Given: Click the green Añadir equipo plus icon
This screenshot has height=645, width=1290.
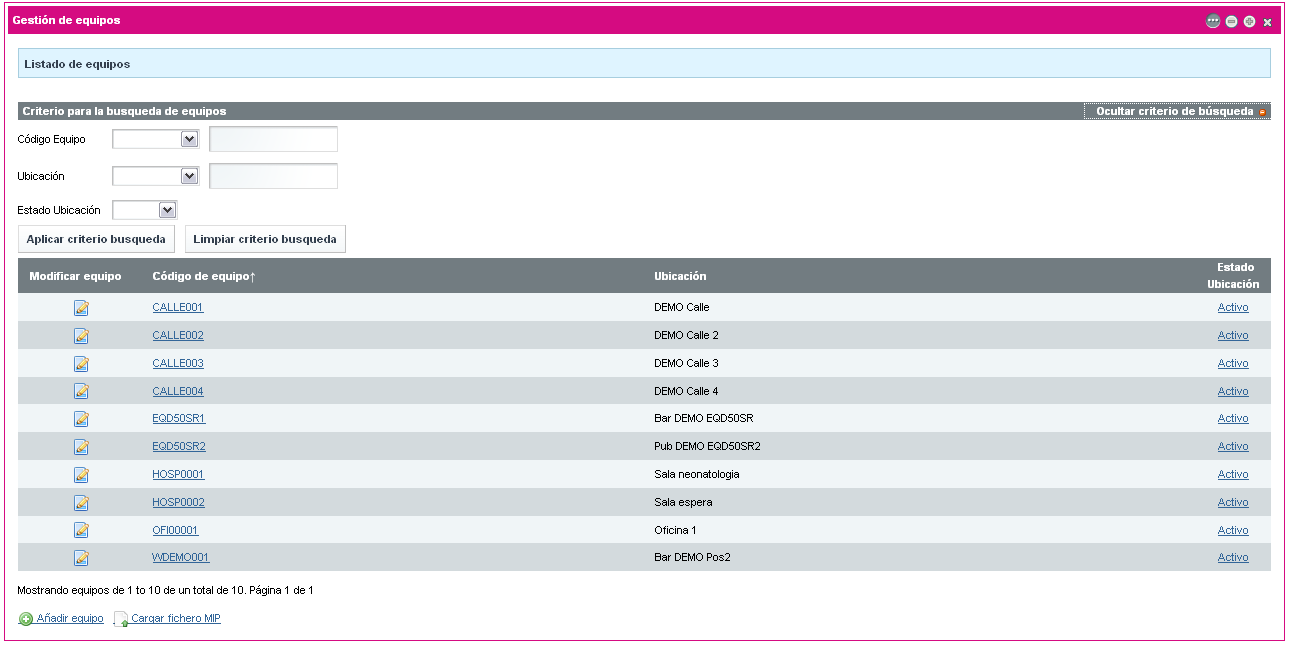Looking at the screenshot, I should pos(26,619).
